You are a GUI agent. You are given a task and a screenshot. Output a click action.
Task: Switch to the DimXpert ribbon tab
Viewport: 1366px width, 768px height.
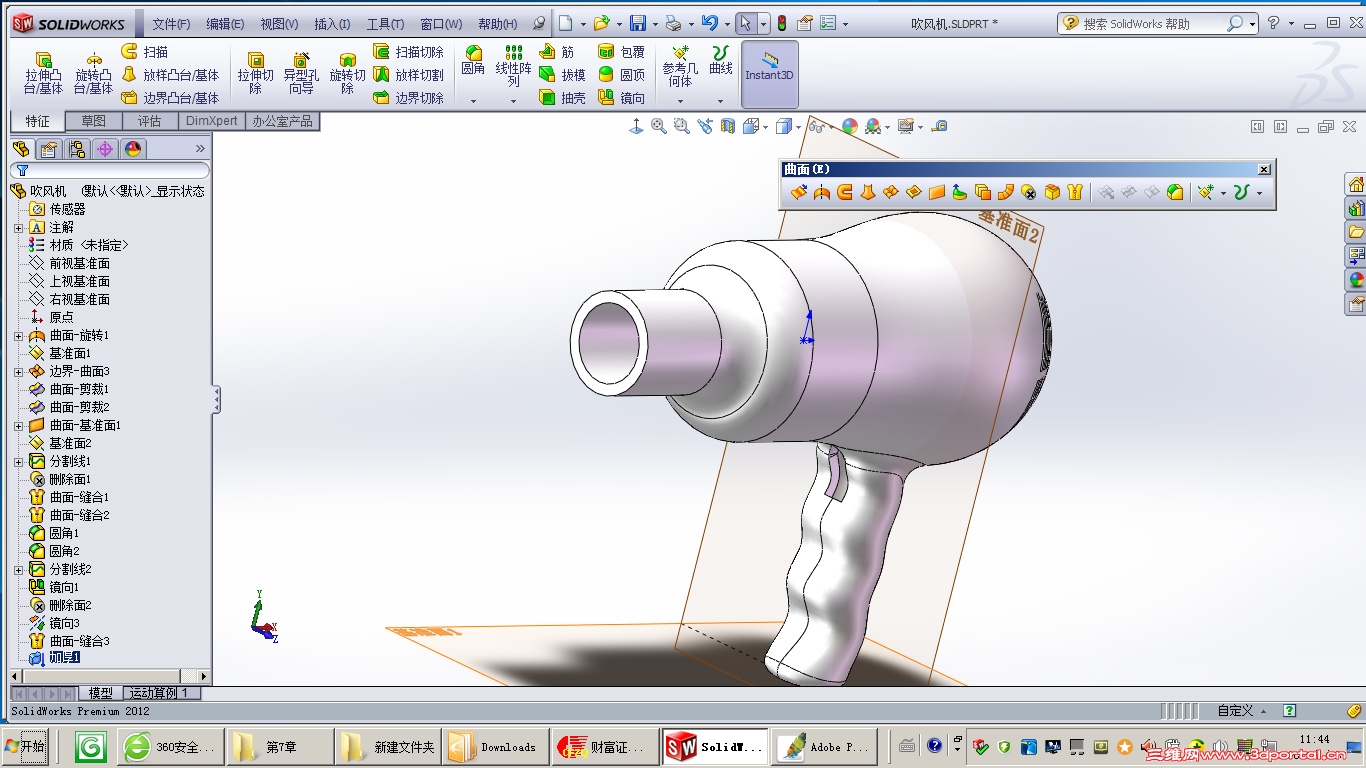pos(212,121)
